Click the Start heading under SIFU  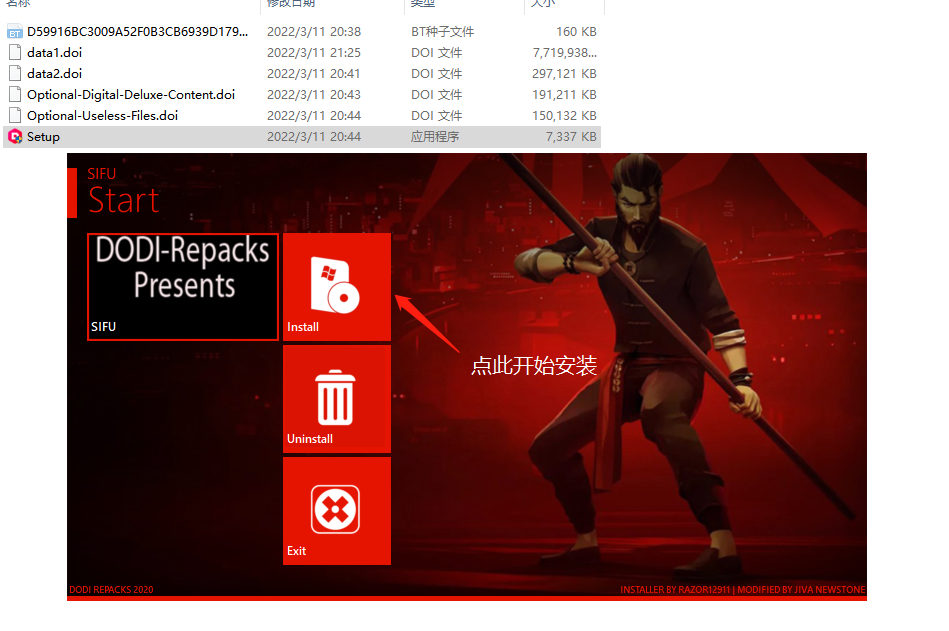(124, 201)
